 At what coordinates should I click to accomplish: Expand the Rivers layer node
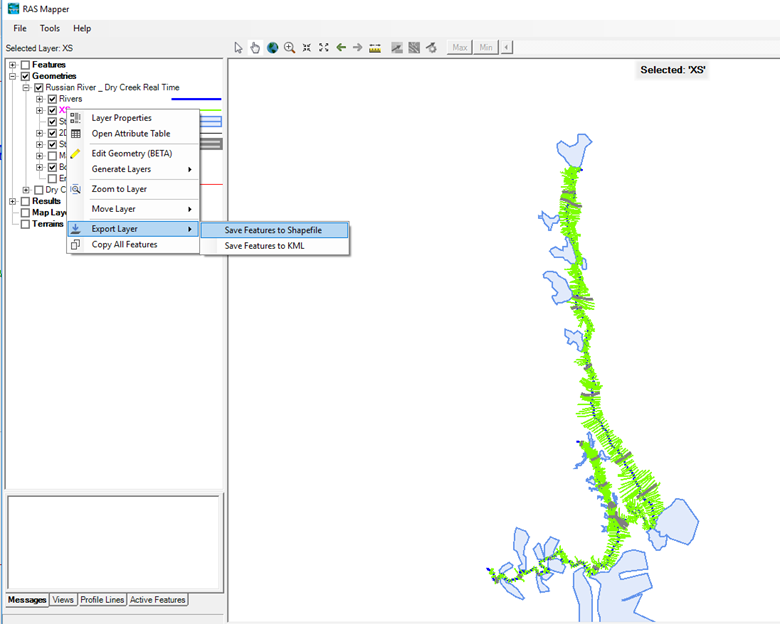tap(39, 99)
